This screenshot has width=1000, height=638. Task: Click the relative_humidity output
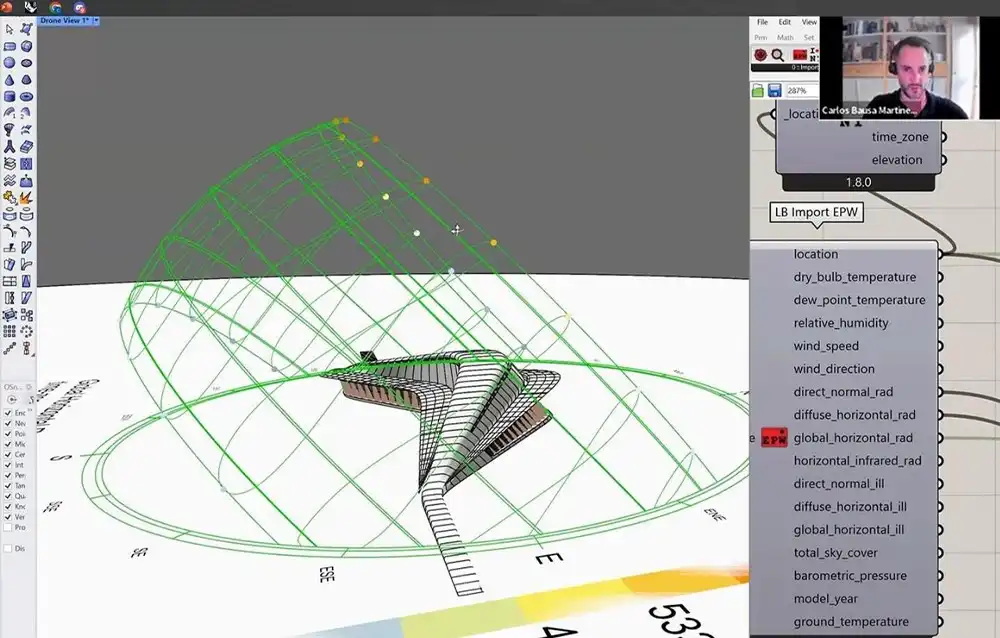(841, 323)
